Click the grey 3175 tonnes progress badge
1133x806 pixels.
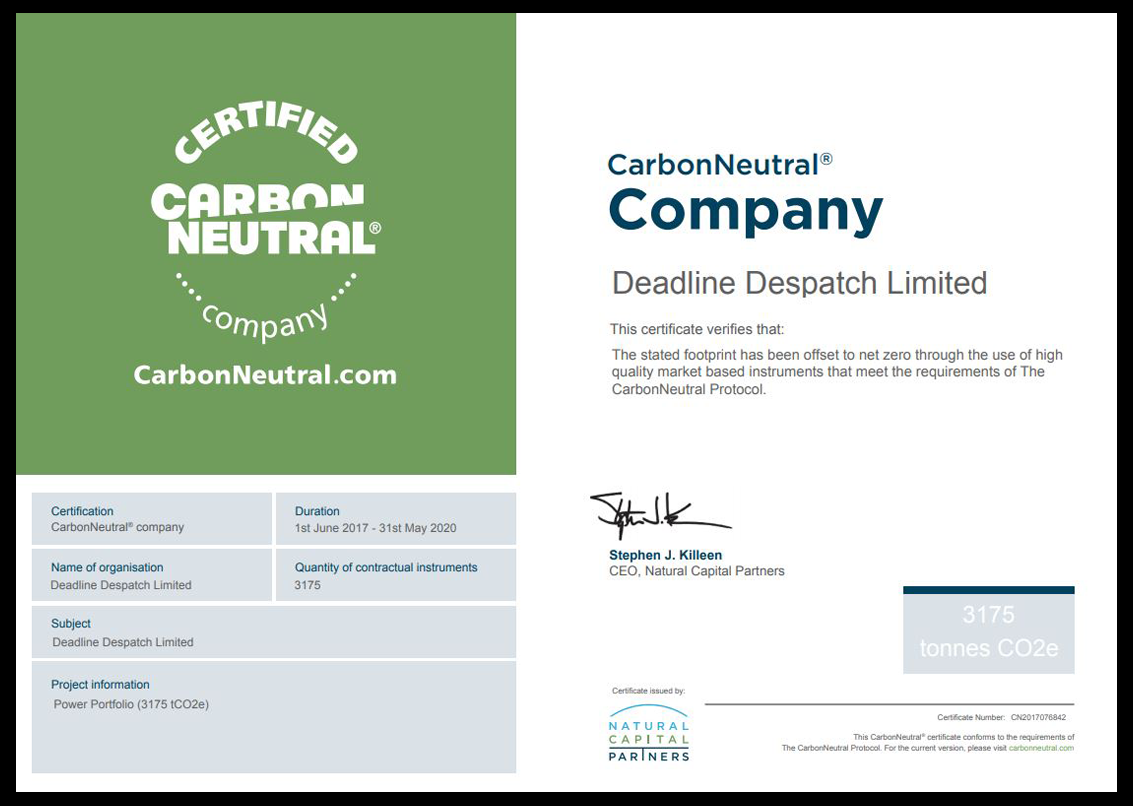click(x=988, y=630)
